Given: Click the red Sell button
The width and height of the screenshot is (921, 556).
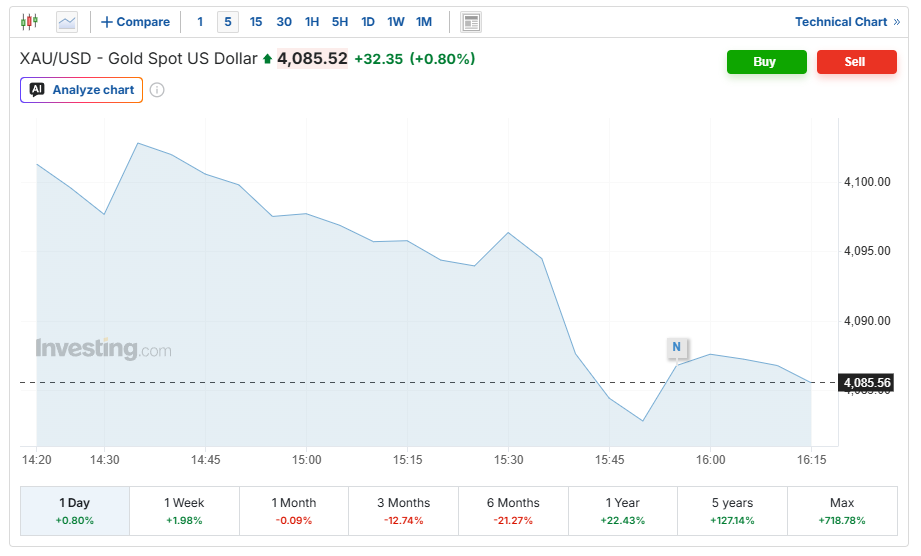Looking at the screenshot, I should pyautogui.click(x=856, y=62).
